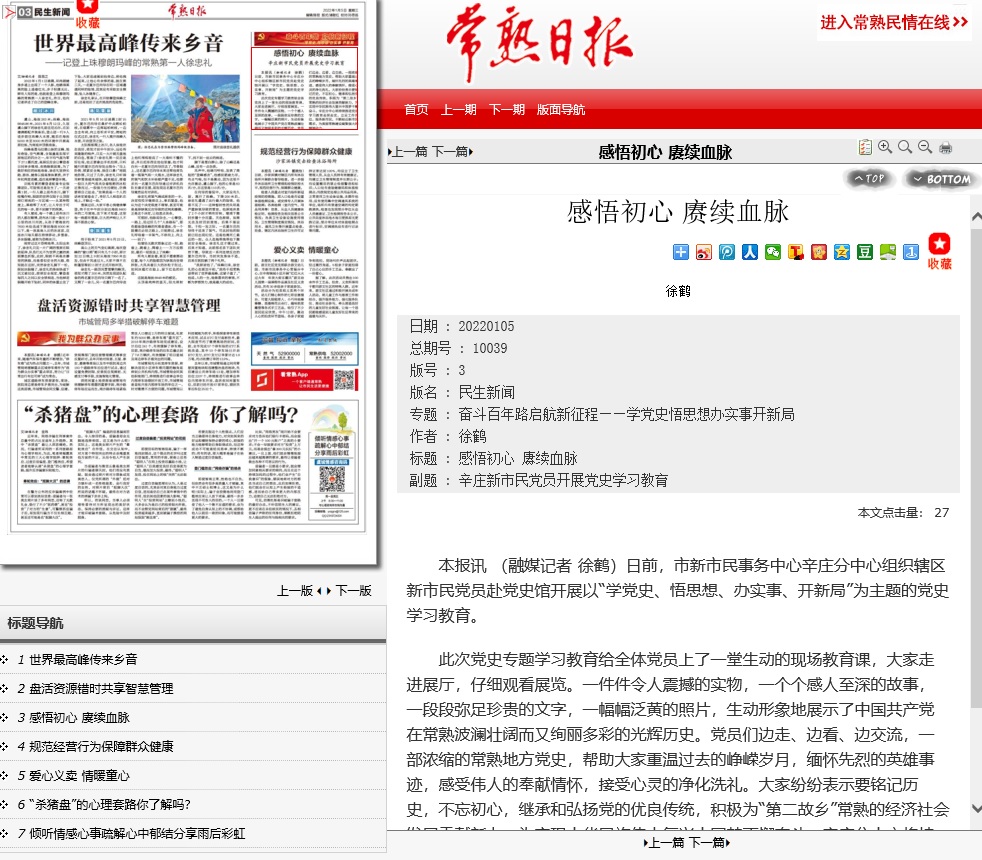
Task: Share article to Douban
Action: [865, 252]
